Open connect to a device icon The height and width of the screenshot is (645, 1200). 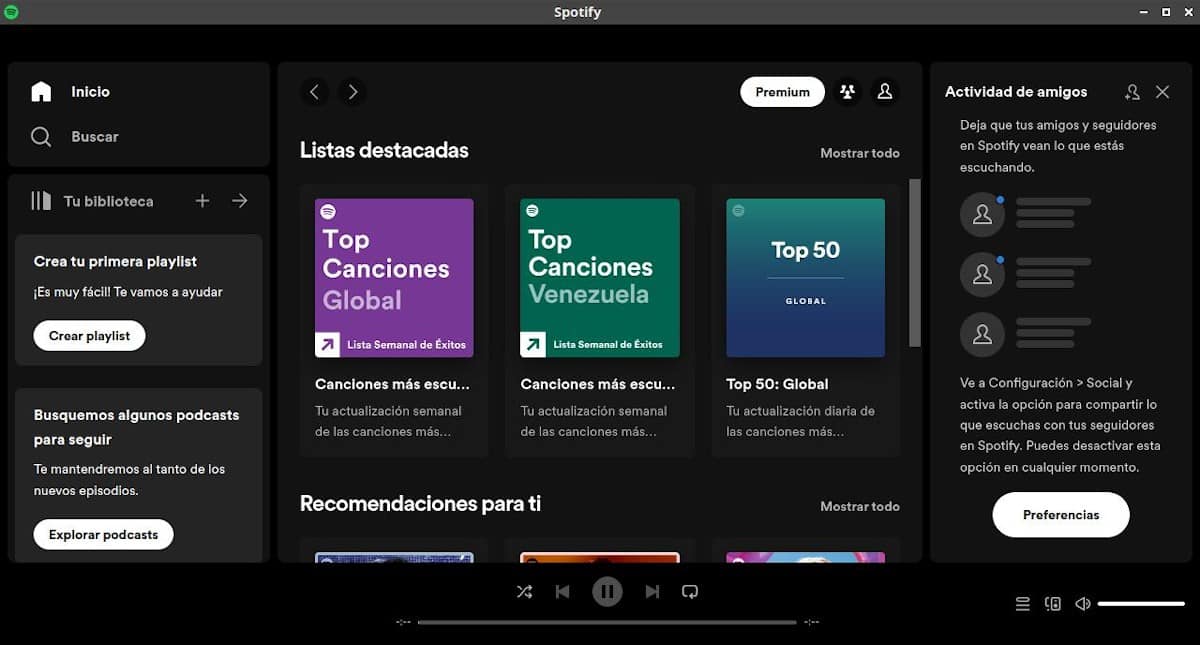(1052, 604)
